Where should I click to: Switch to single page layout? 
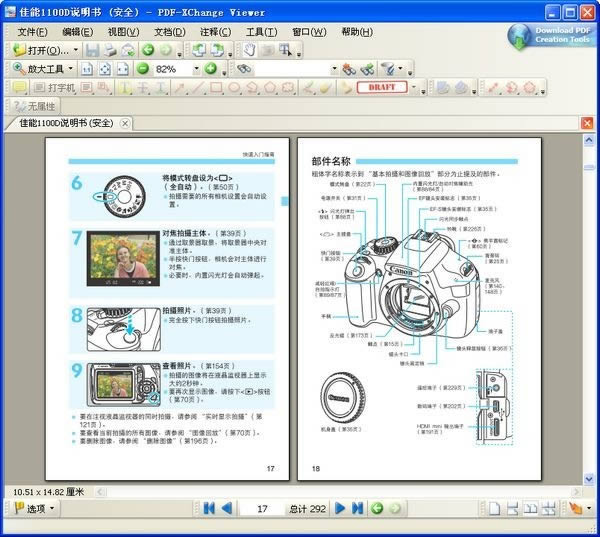coord(494,508)
